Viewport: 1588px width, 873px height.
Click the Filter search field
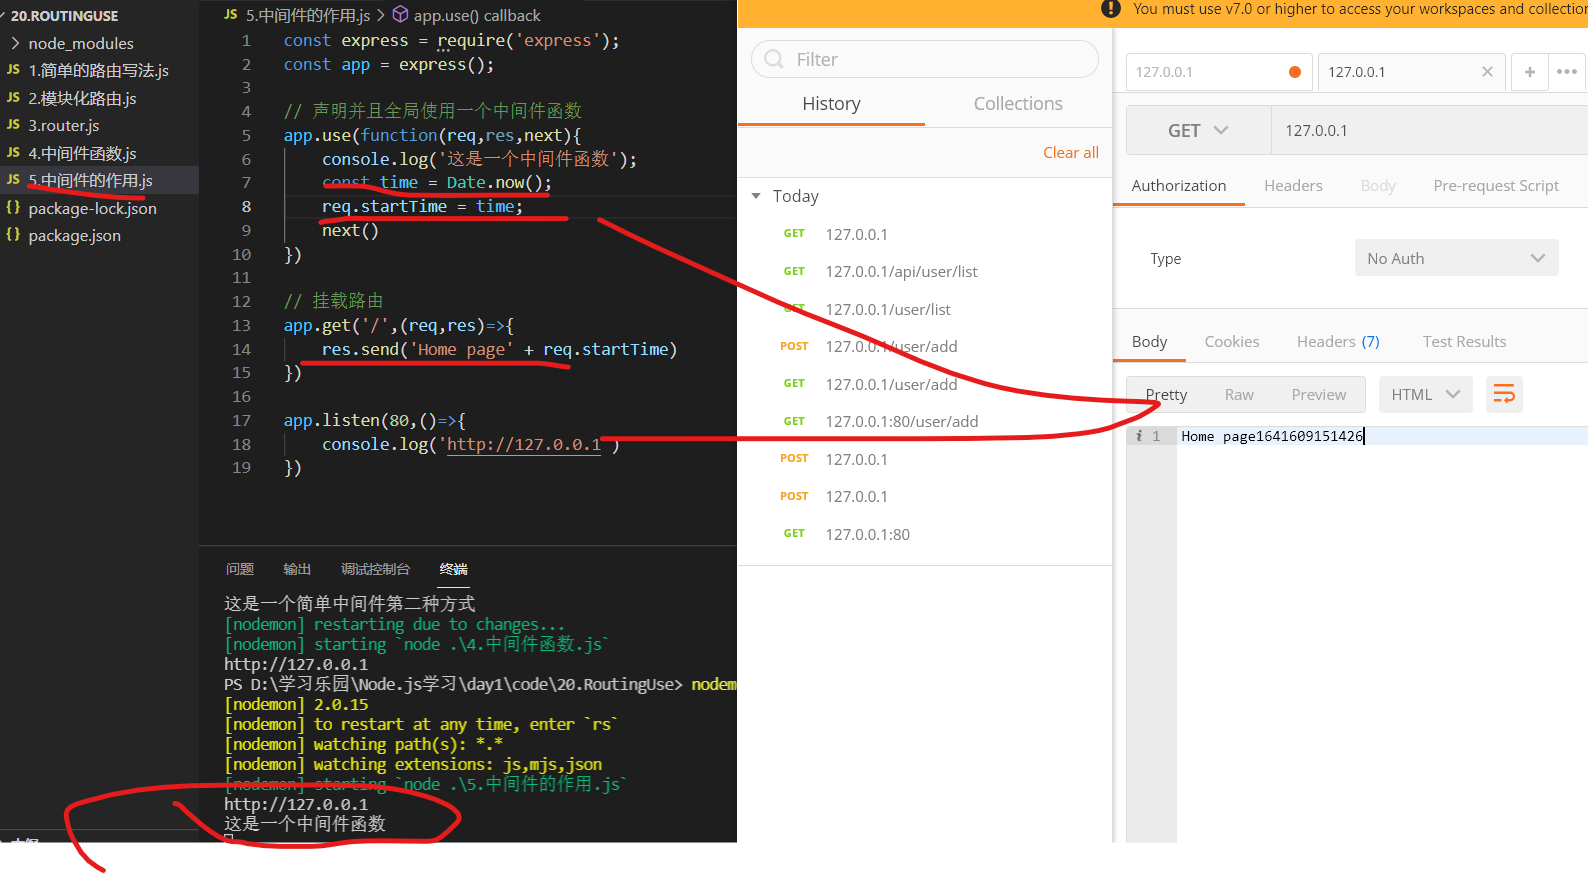coord(925,59)
